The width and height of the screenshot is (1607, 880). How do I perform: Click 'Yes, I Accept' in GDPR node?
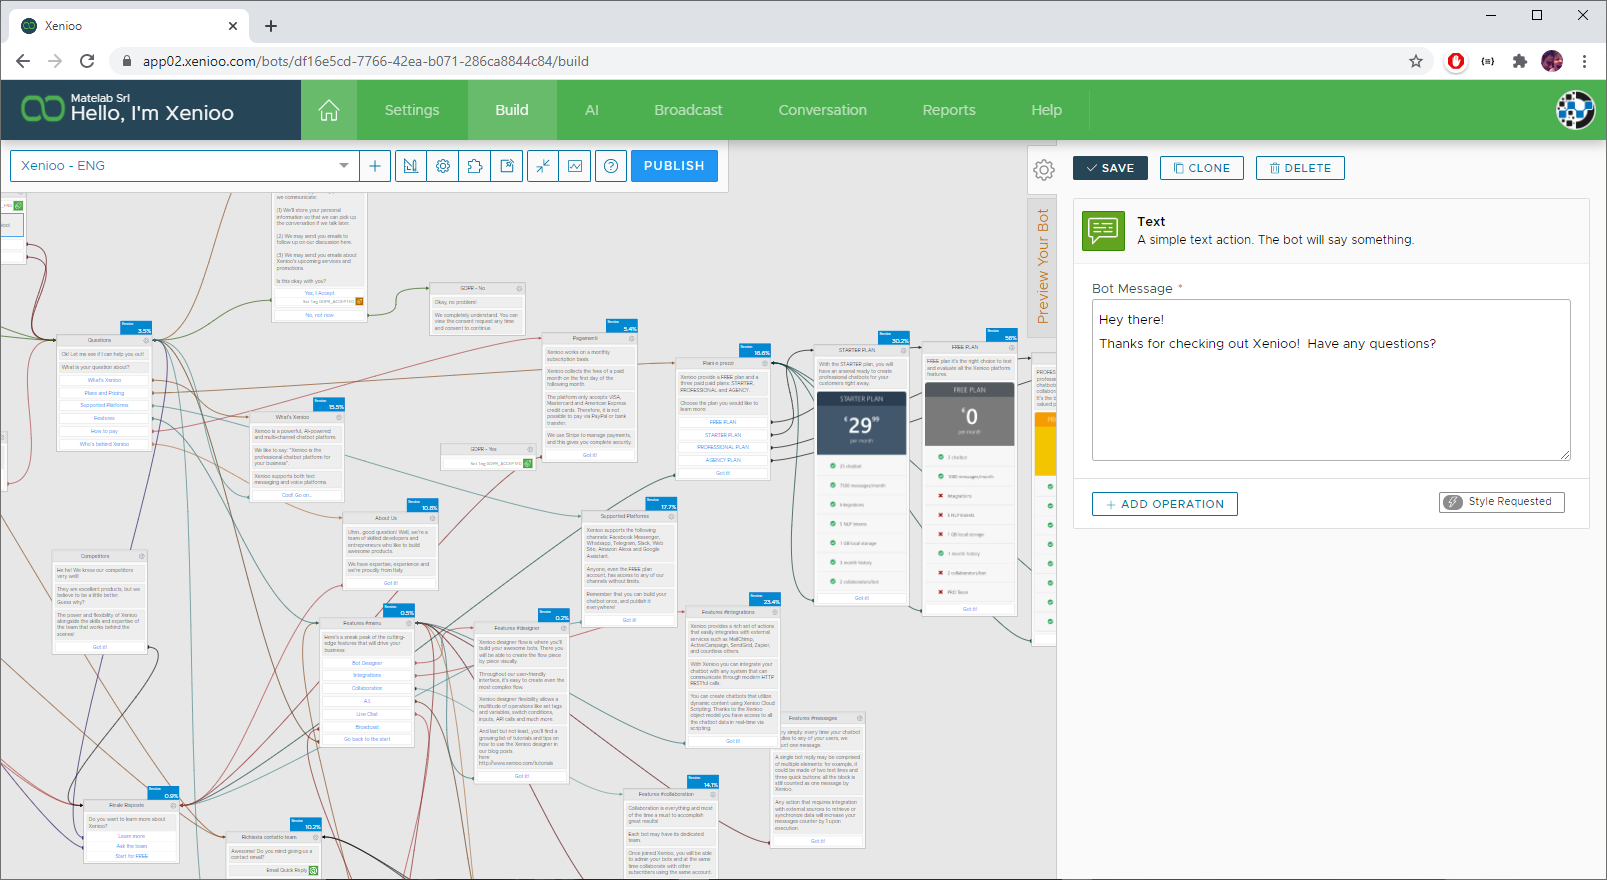pyautogui.click(x=320, y=293)
